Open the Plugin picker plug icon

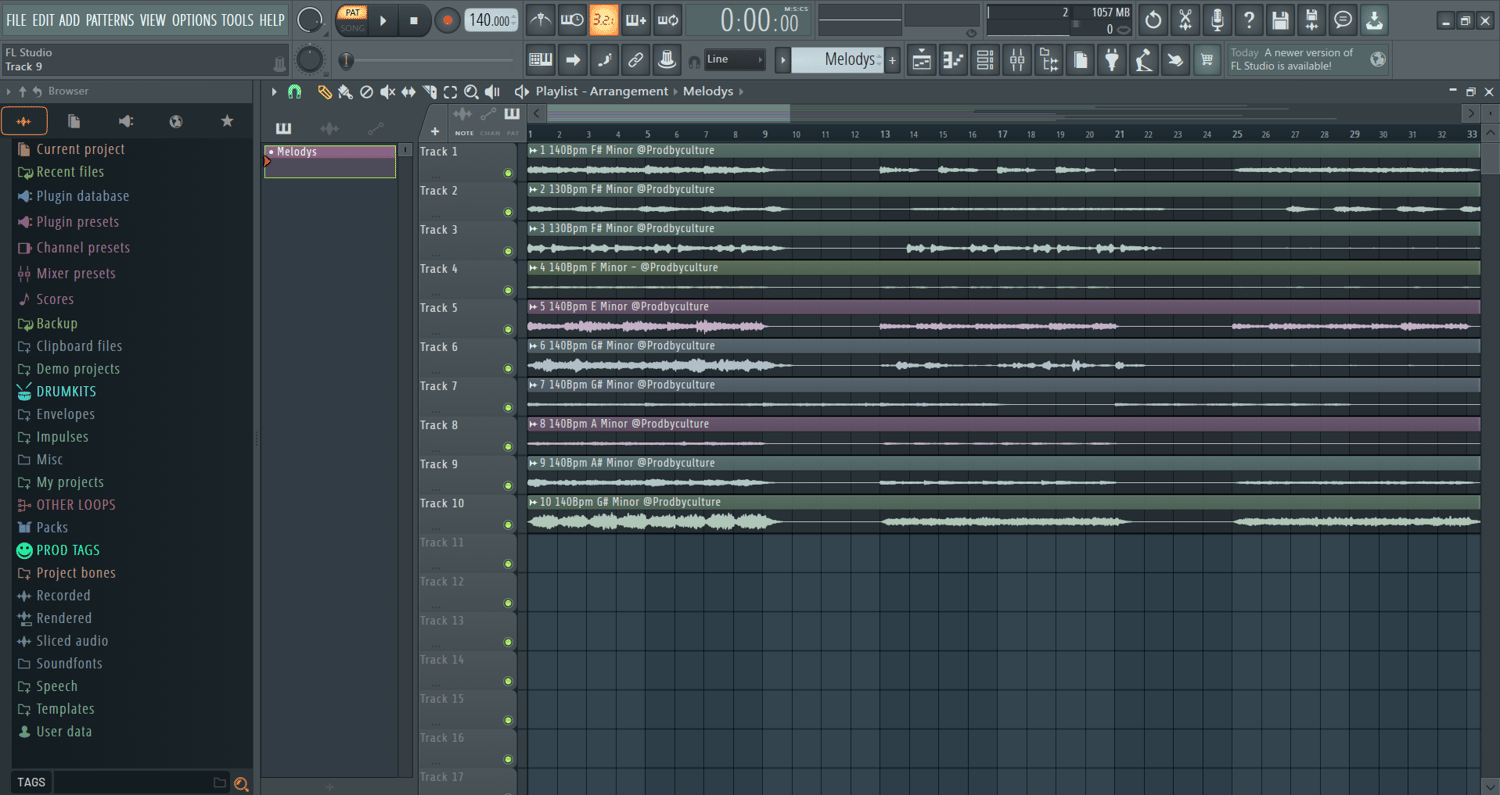[x=1112, y=60]
